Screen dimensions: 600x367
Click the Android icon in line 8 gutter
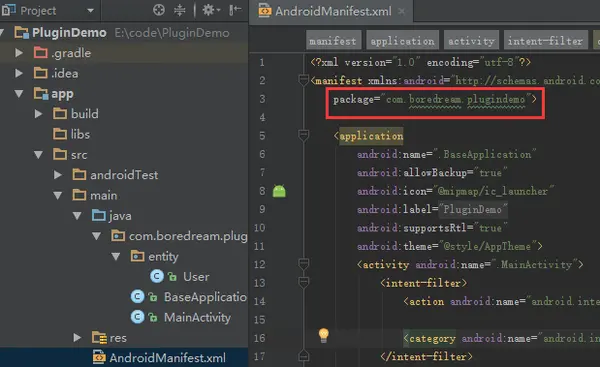[279, 191]
